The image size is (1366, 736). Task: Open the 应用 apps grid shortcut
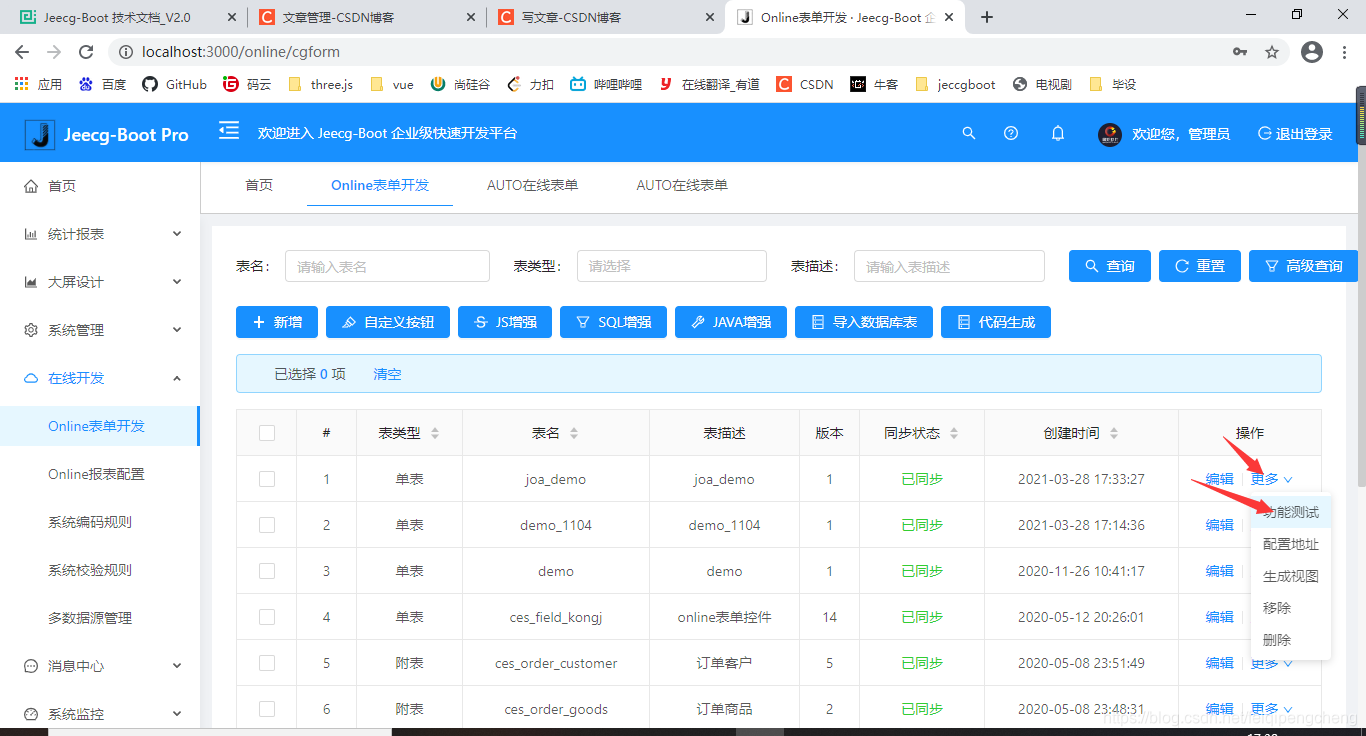[38, 84]
